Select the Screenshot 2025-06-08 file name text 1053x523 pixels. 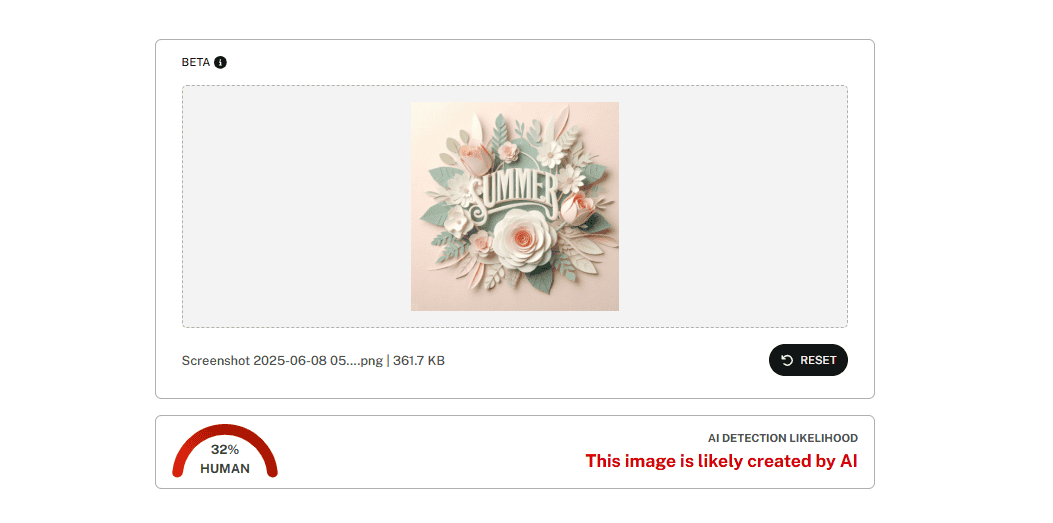[281, 361]
